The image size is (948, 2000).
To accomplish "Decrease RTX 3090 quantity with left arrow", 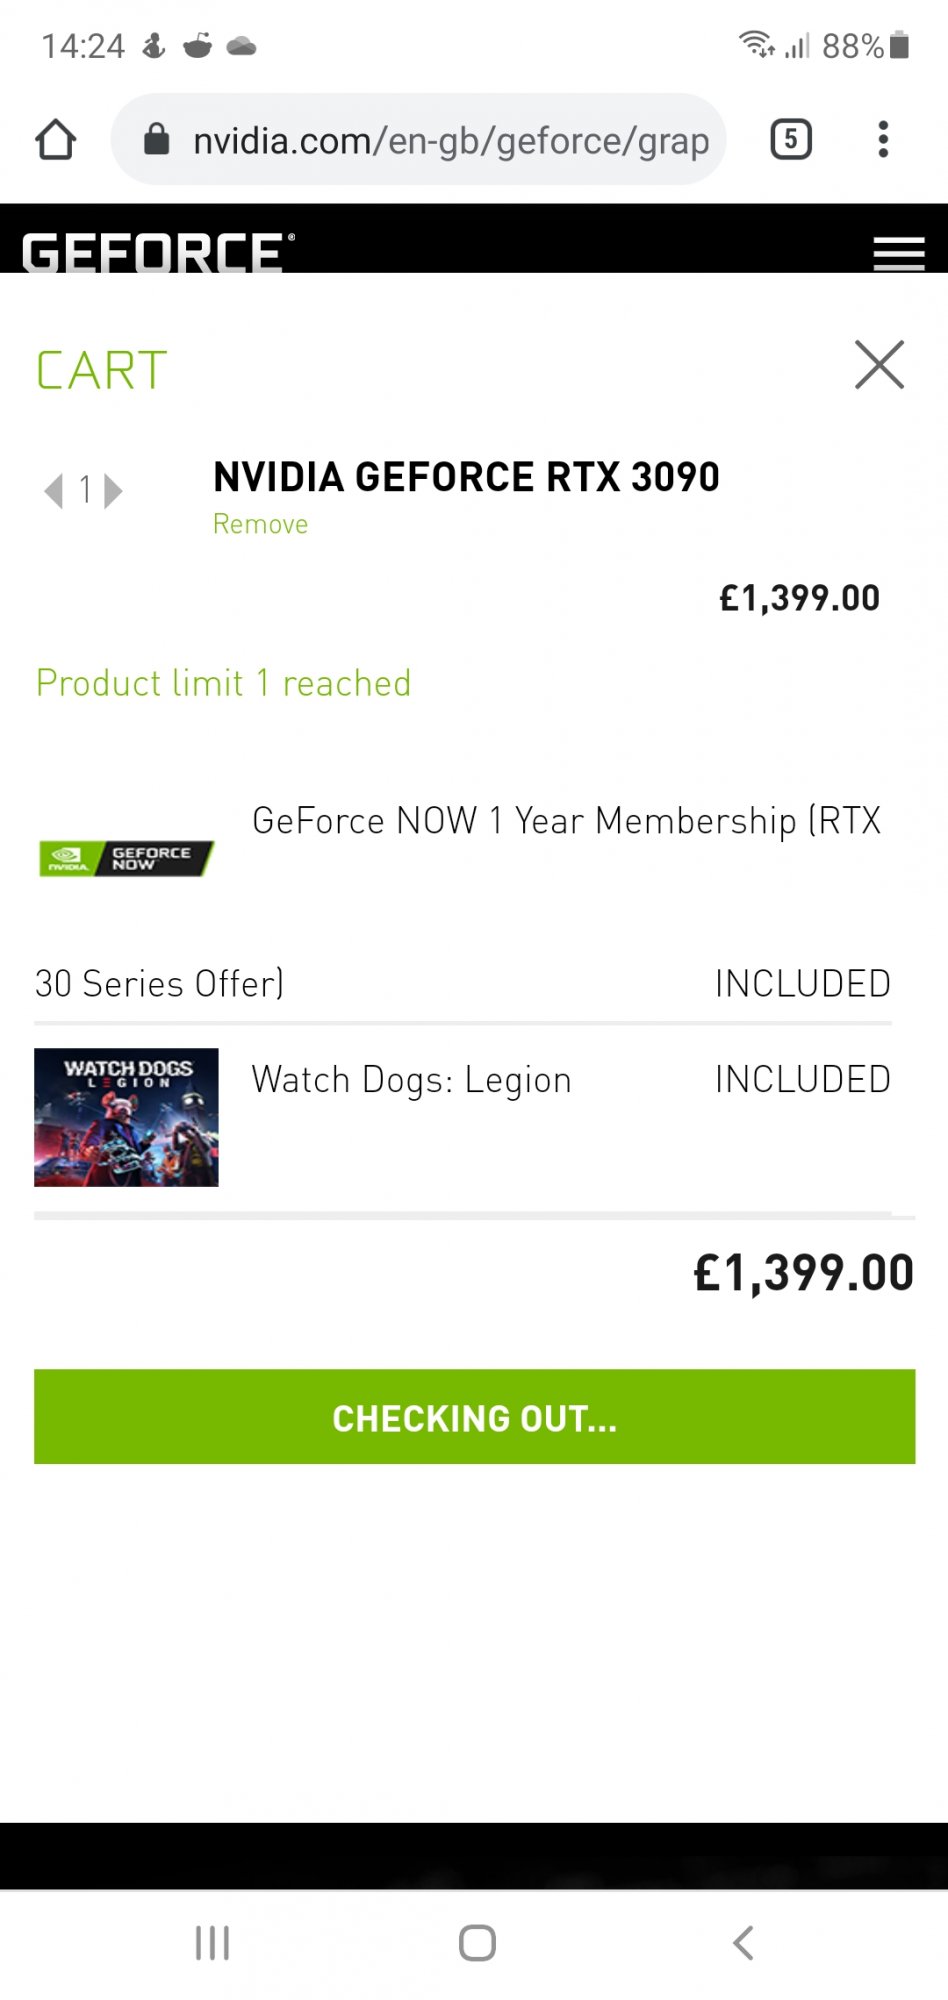I will coord(54,491).
